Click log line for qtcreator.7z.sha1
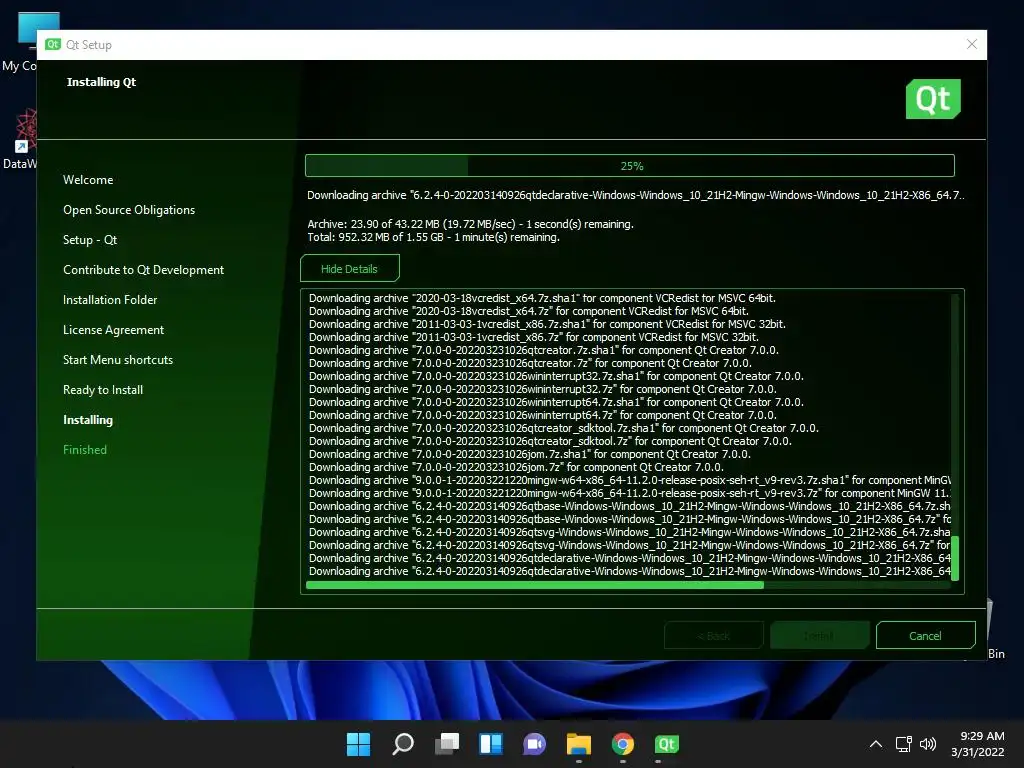The height and width of the screenshot is (768, 1024). pos(543,350)
